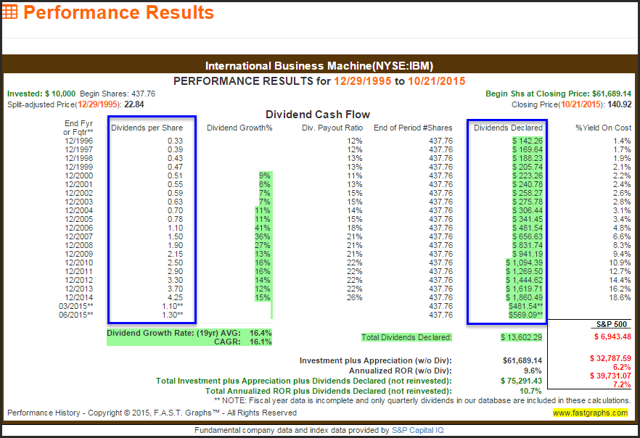640x438 pixels.
Task: Click the $ 1,860.49 dividends declared cell
Action: [x=524, y=297]
